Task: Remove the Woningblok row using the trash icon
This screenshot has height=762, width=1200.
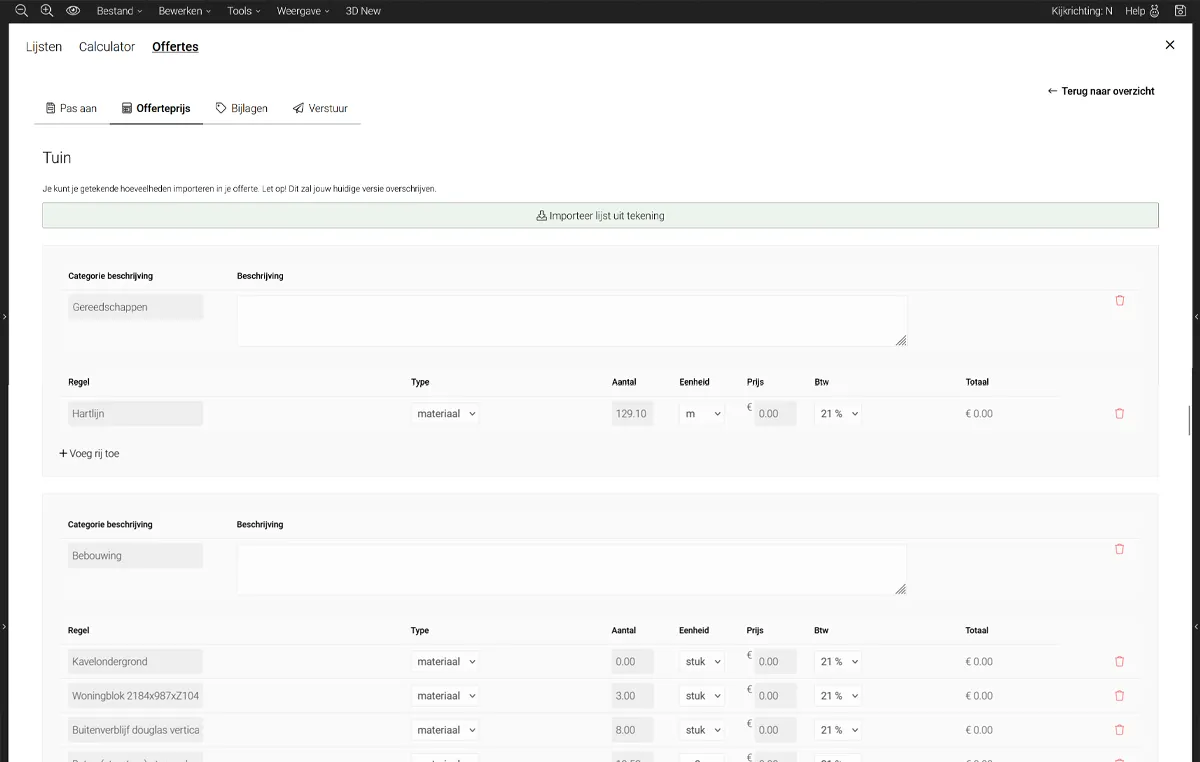Action: tap(1120, 695)
